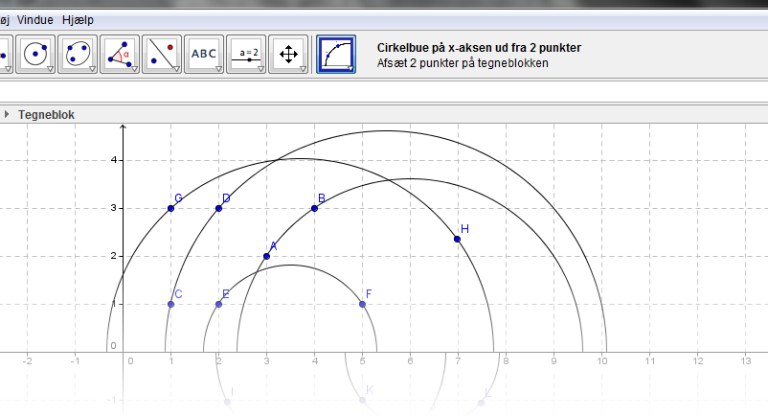Select point A on the graph
This screenshot has width=768, height=417.
click(266, 256)
